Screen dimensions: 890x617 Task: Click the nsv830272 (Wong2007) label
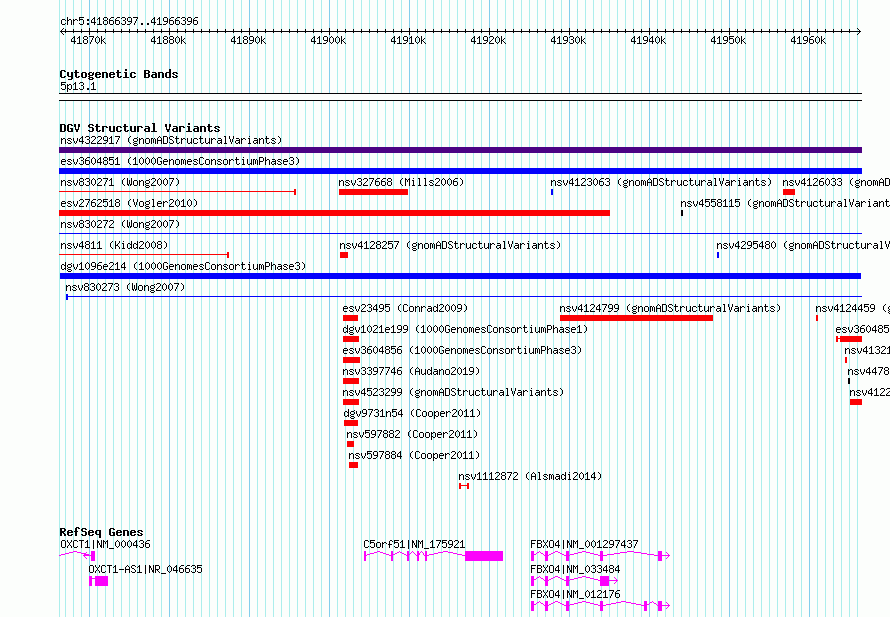[120, 224]
